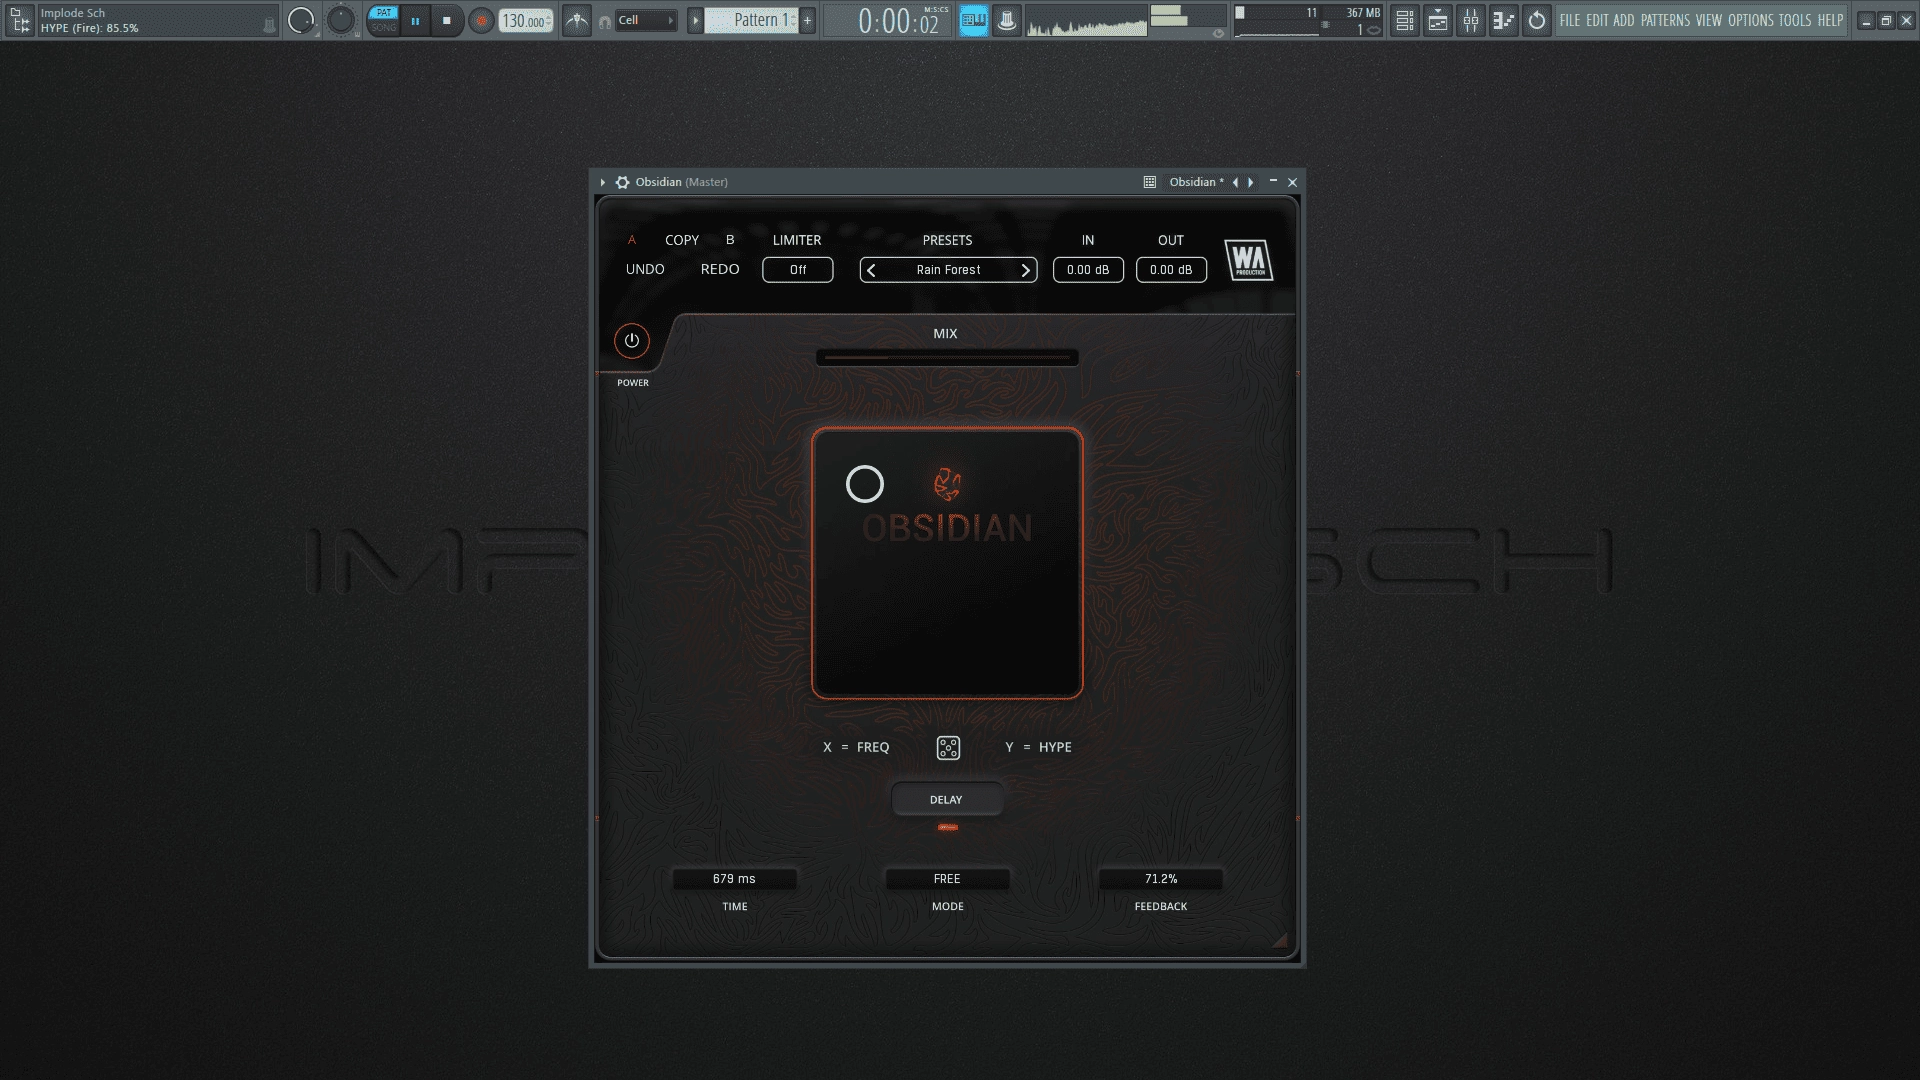Toggle the typing keyboard to piano icon
This screenshot has width=1920, height=1080.
point(973,20)
